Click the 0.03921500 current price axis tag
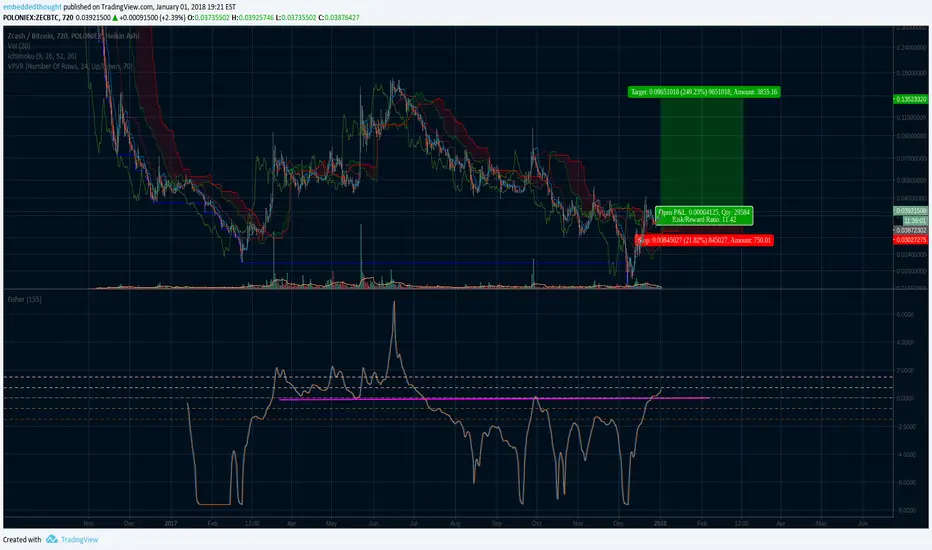 point(911,211)
